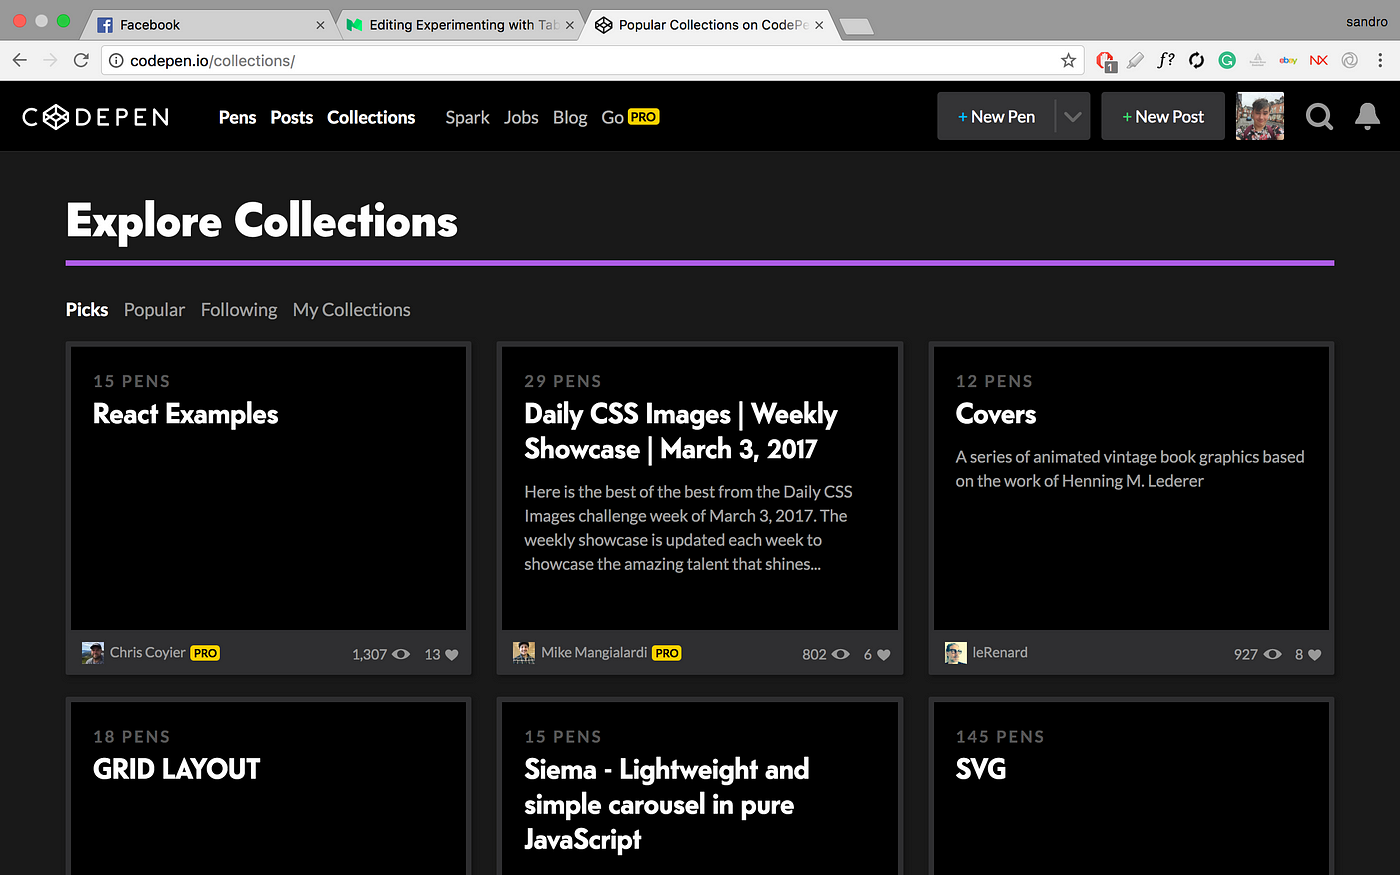The width and height of the screenshot is (1400, 875).
Task: Switch to the Editing Experimenting Medium tab
Action: point(460,25)
